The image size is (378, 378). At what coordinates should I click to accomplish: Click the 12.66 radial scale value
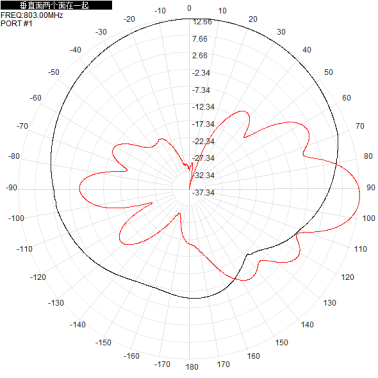pos(202,22)
